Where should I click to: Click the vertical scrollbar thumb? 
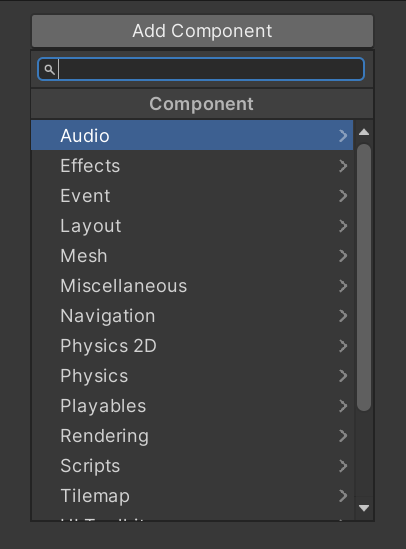coord(364,277)
